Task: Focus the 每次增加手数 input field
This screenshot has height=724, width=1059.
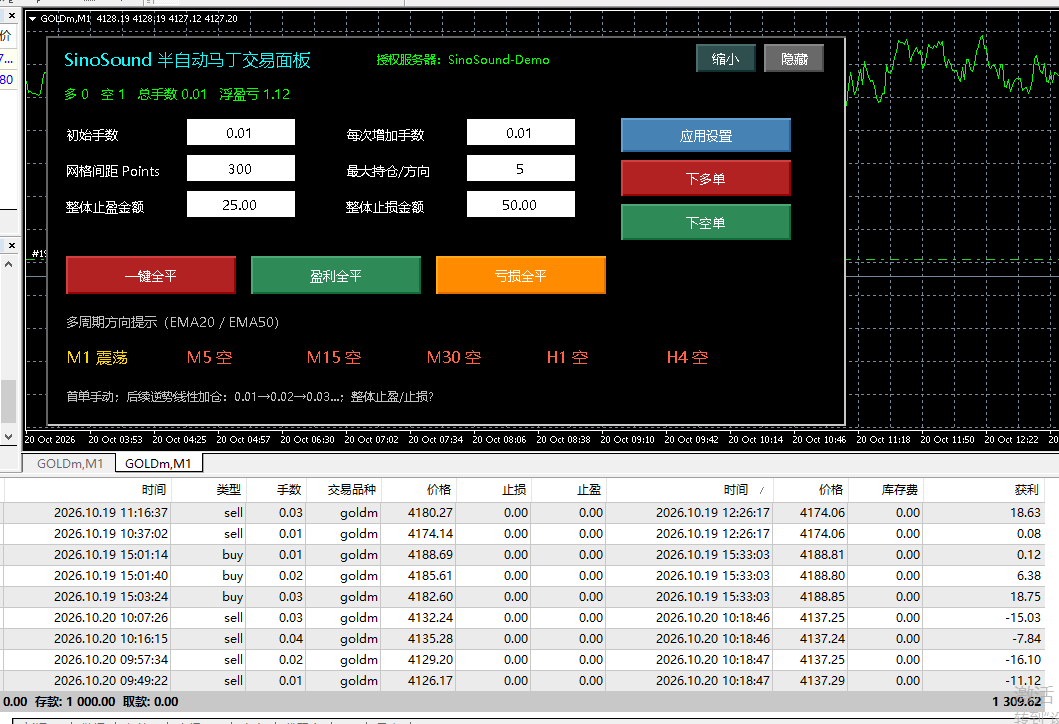Action: [521, 132]
